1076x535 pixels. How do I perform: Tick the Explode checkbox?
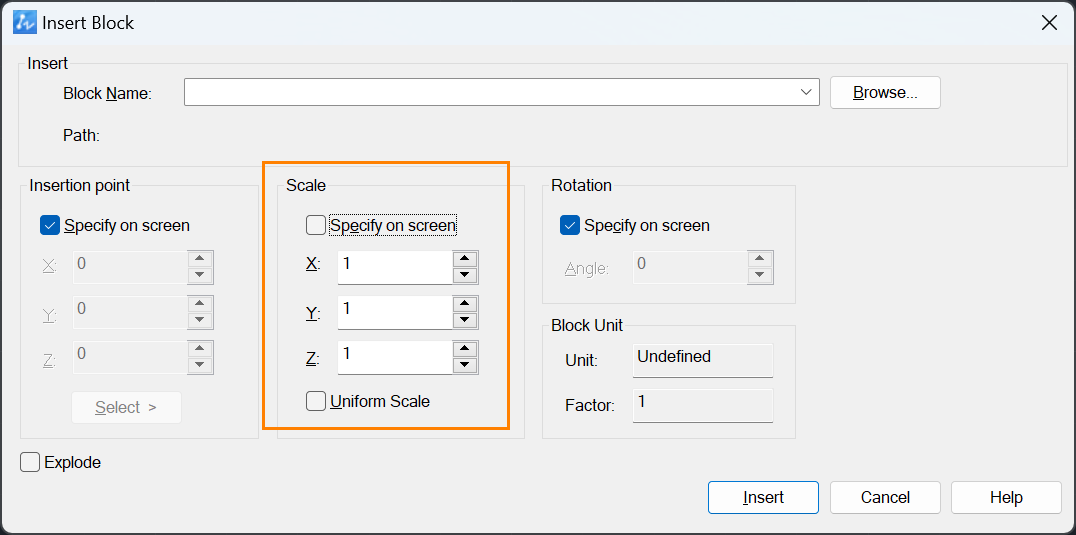(x=30, y=462)
